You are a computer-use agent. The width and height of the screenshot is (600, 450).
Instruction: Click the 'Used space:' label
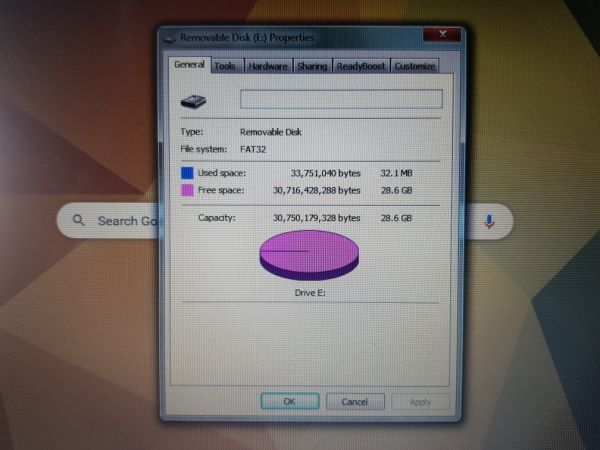(x=222, y=173)
